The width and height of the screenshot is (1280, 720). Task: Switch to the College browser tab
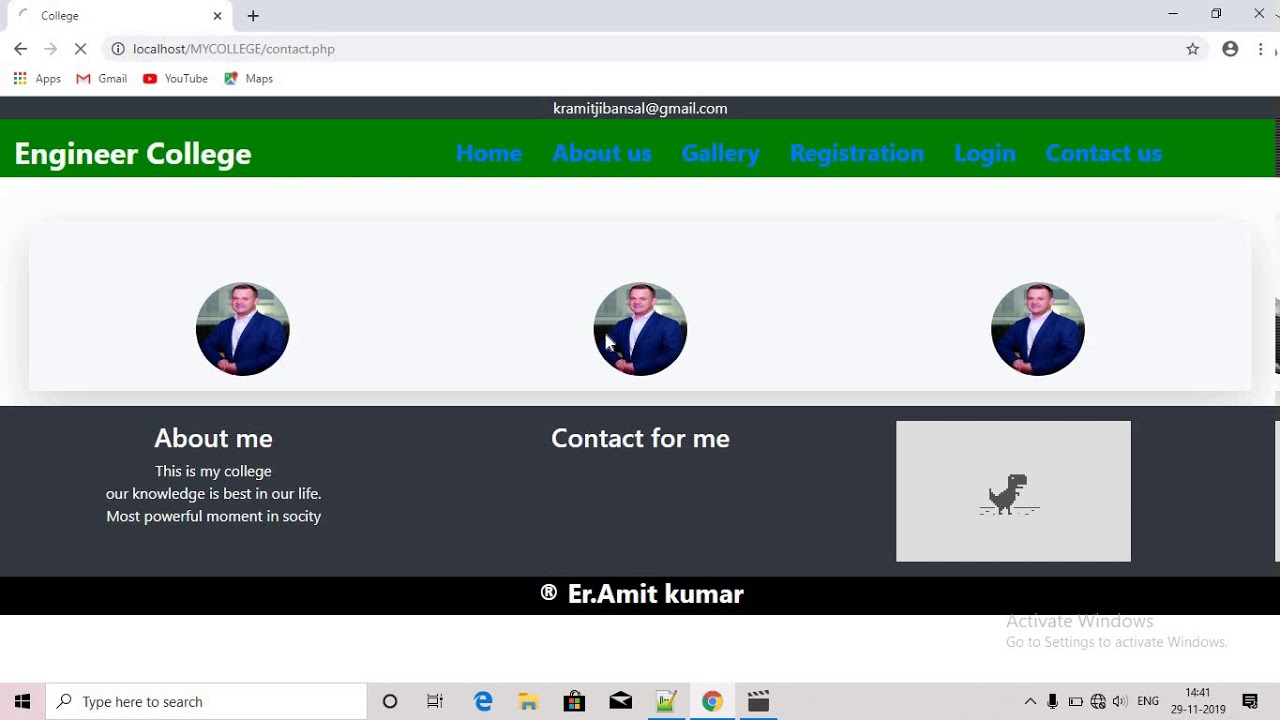120,15
